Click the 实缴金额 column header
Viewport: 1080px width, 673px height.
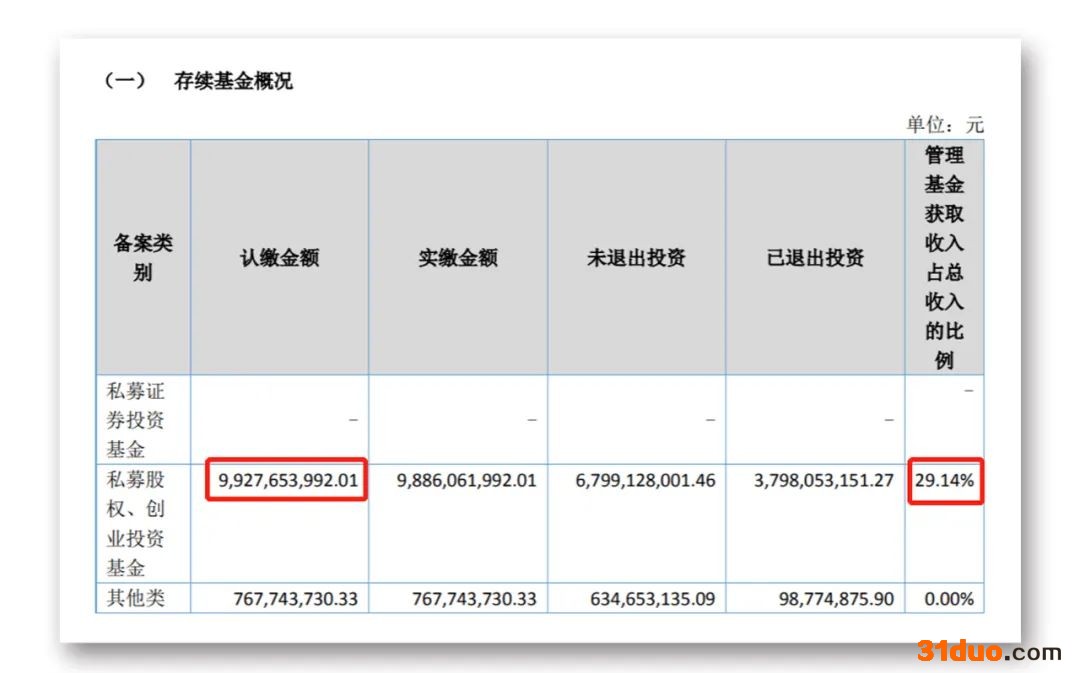(x=458, y=258)
